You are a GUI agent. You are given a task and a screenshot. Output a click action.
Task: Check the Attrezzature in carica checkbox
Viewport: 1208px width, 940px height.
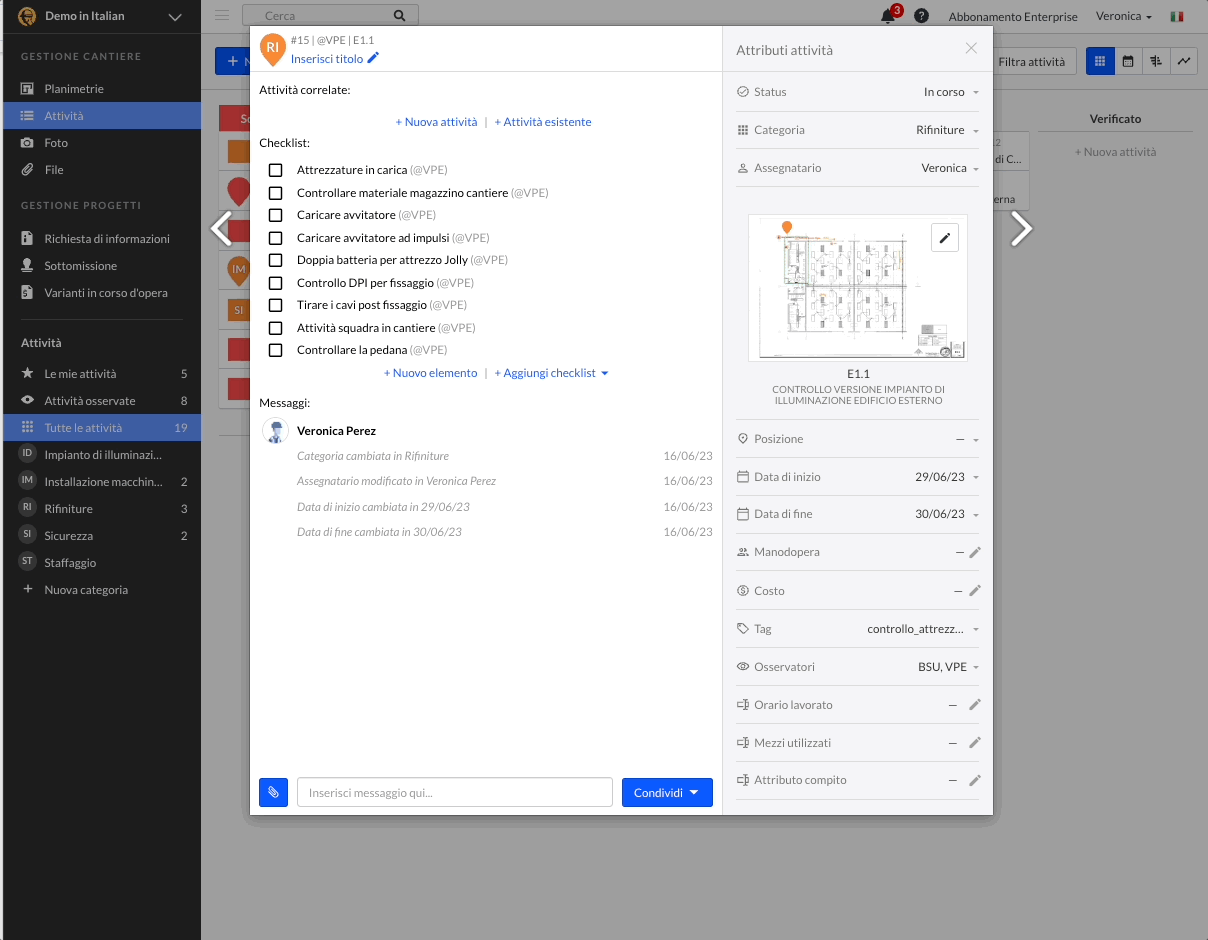[x=276, y=171]
